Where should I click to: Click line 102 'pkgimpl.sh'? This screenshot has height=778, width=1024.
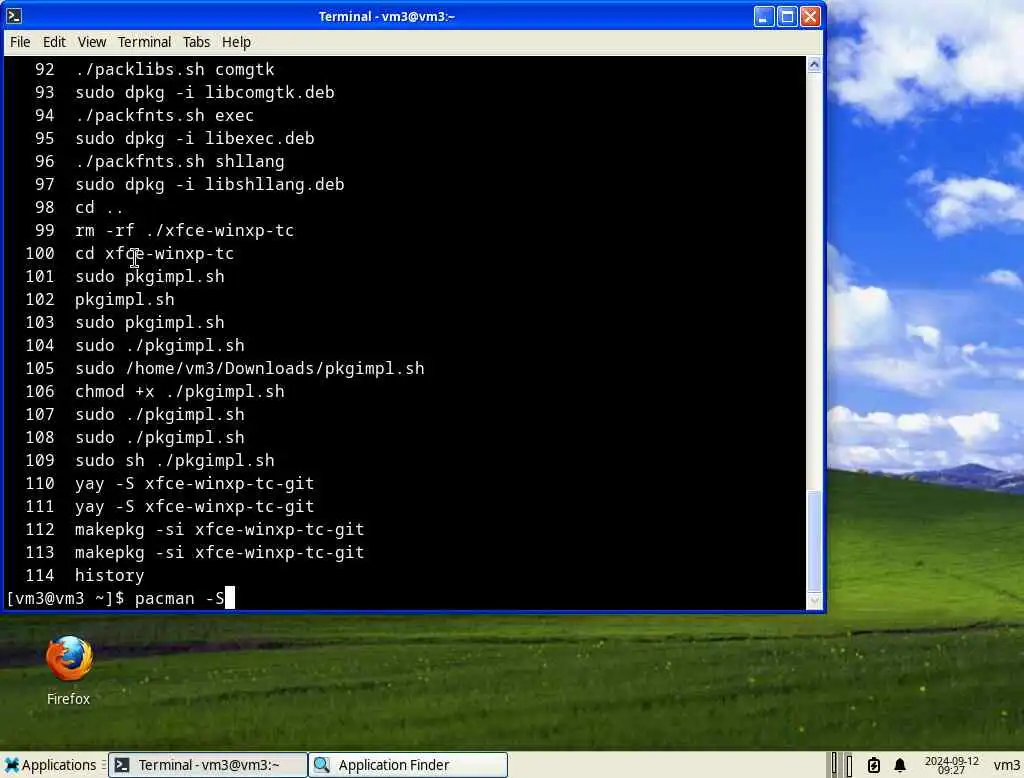[x=125, y=299]
